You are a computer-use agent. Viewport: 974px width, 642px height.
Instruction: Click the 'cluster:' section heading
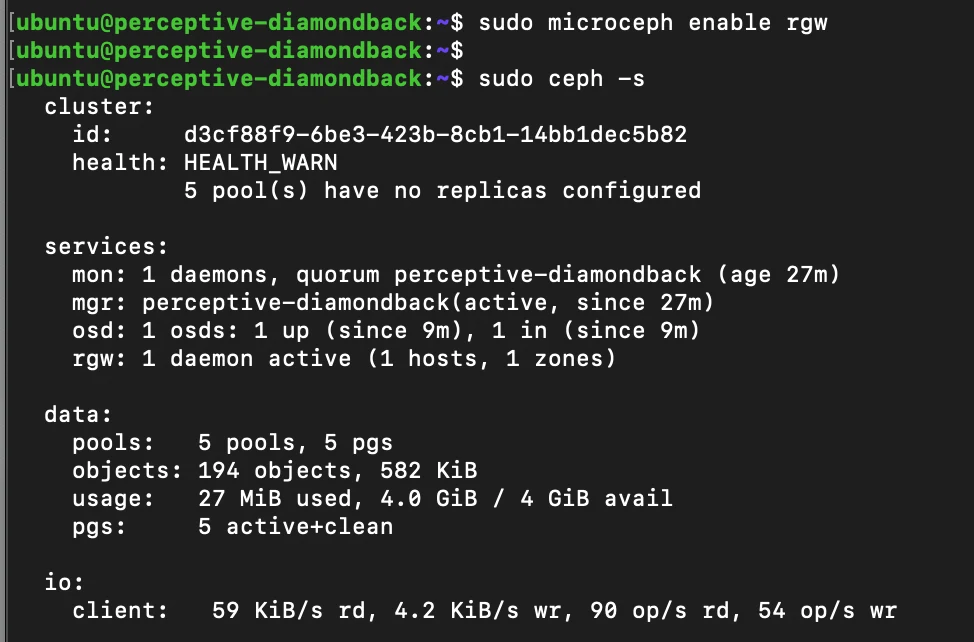point(99,107)
